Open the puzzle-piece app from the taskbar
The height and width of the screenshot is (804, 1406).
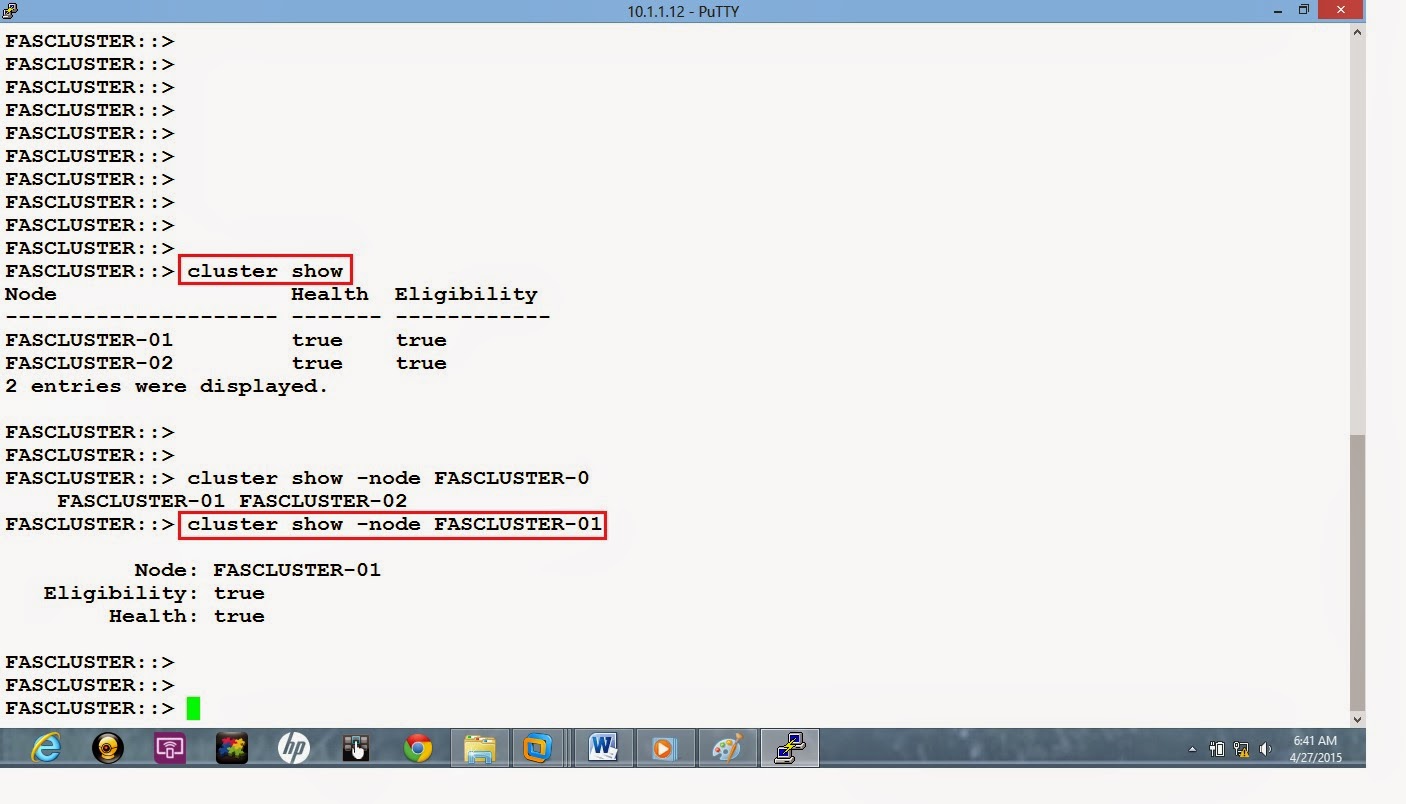[x=231, y=747]
